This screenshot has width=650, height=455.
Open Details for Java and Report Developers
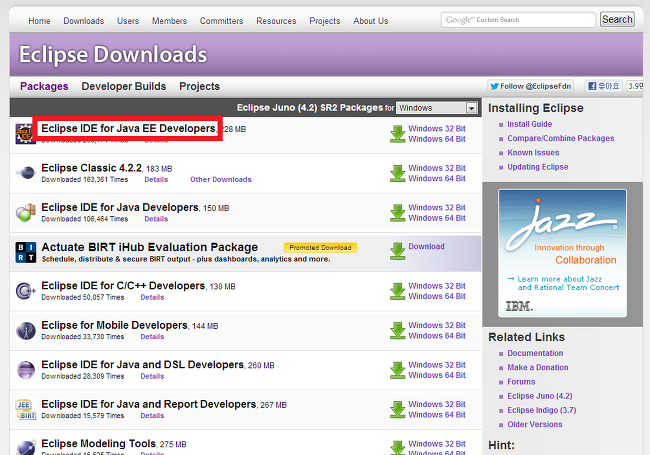152,416
